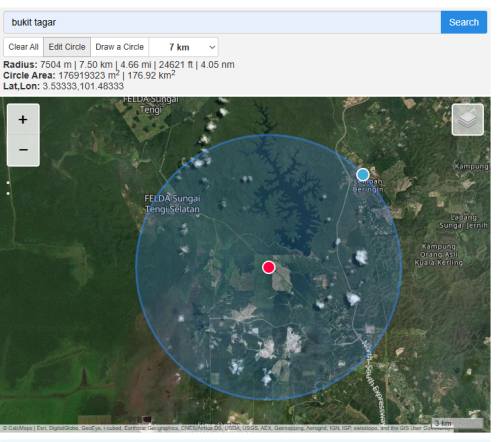
Task: Click the FELDA Sungai Tengi Selatan label
Action: [x=172, y=204]
